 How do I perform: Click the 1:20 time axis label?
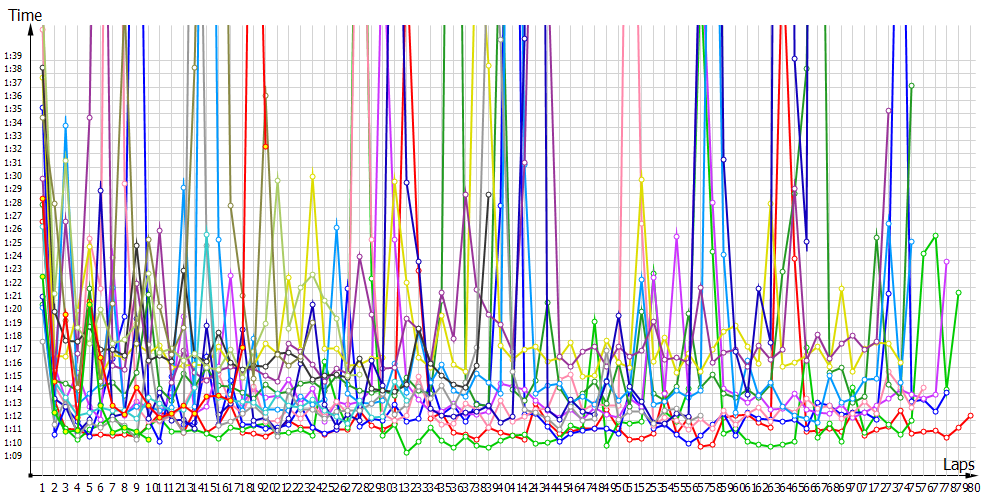[13, 309]
